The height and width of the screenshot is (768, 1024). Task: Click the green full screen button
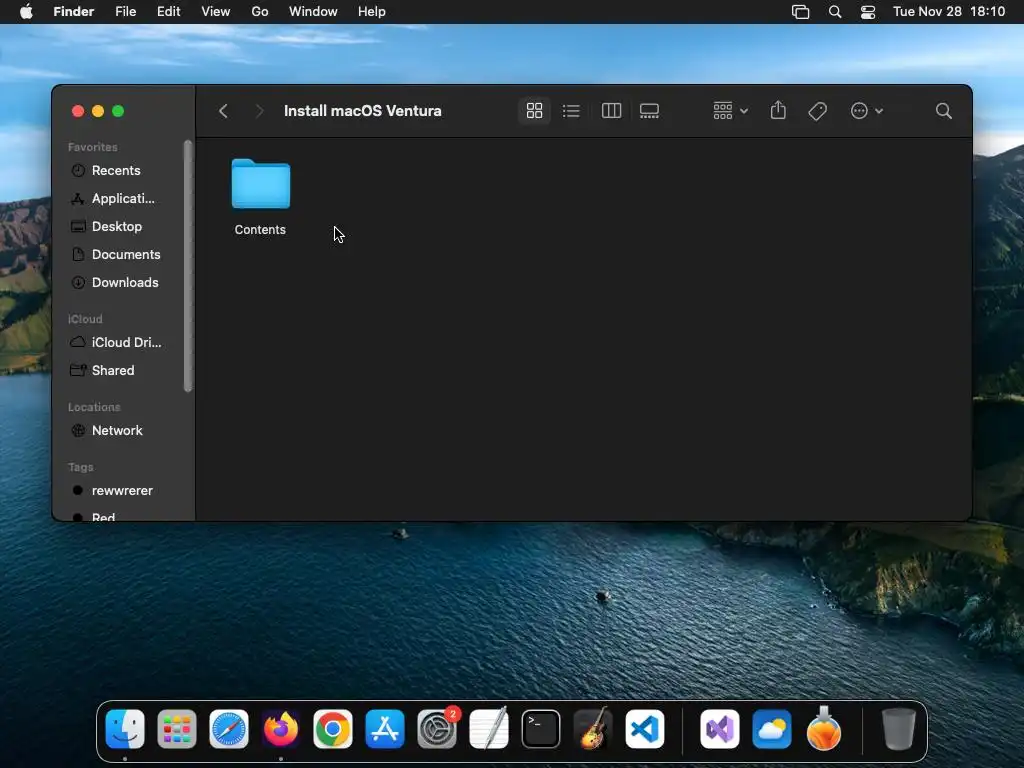click(118, 111)
